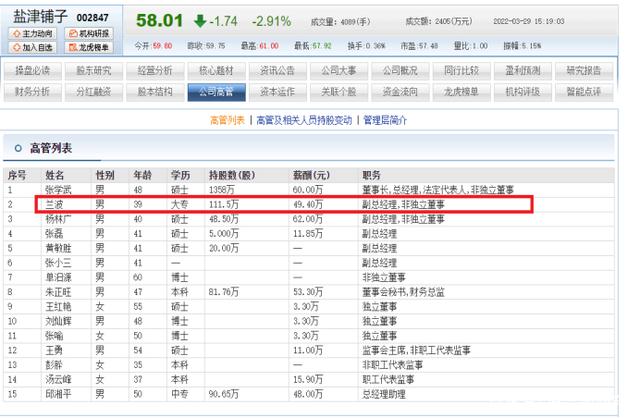Image resolution: width=640 pixels, height=418 pixels.
Task: Select the 核心题材 tab
Action: click(x=216, y=71)
